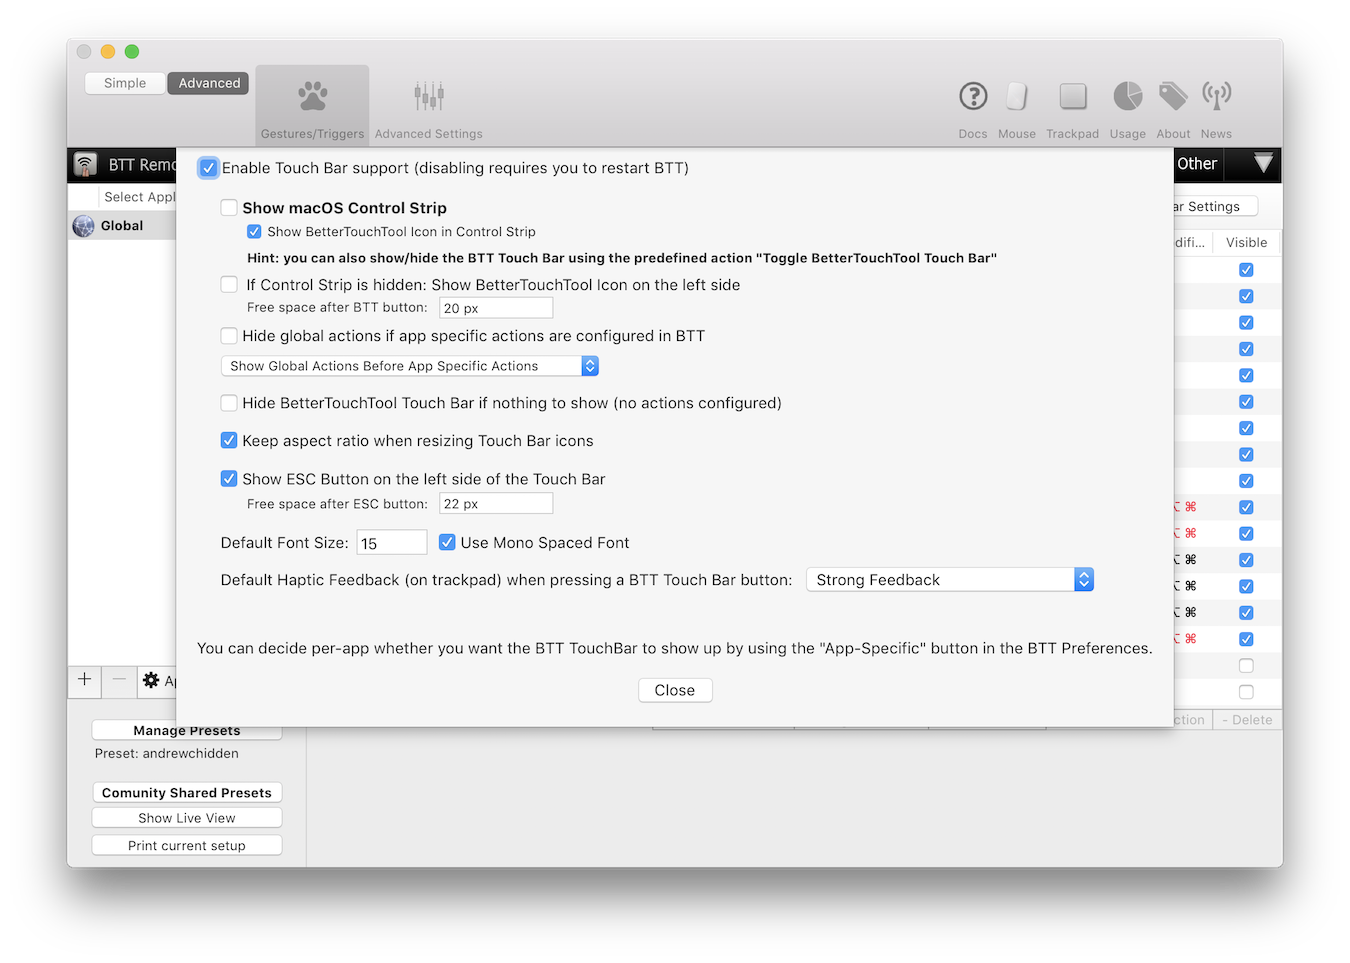
Task: Toggle Show BetterTouchTool Icon in Control Strip
Action: pyautogui.click(x=254, y=232)
